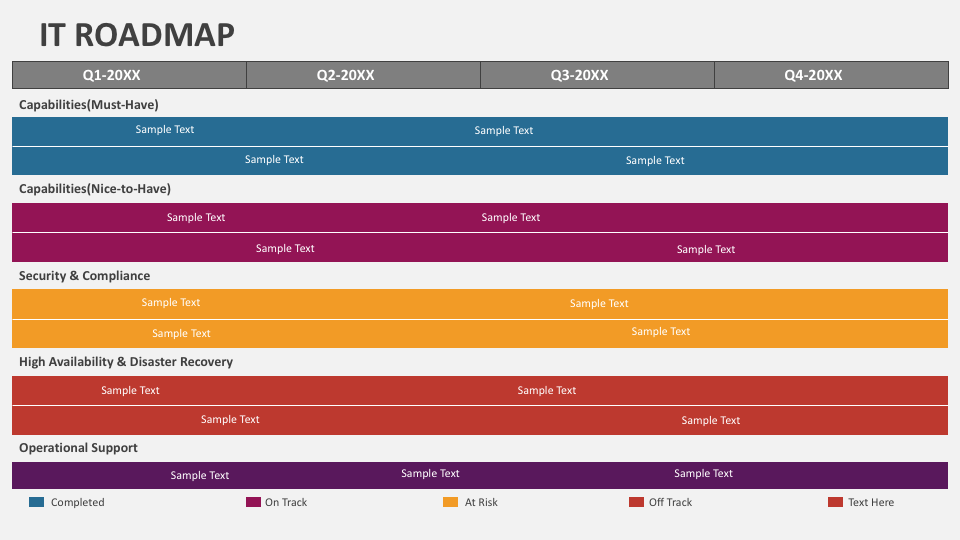Viewport: 960px width, 540px height.
Task: Select Q1 Sample Text in lower red Disaster Recovery bar
Action: pyautogui.click(x=230, y=419)
